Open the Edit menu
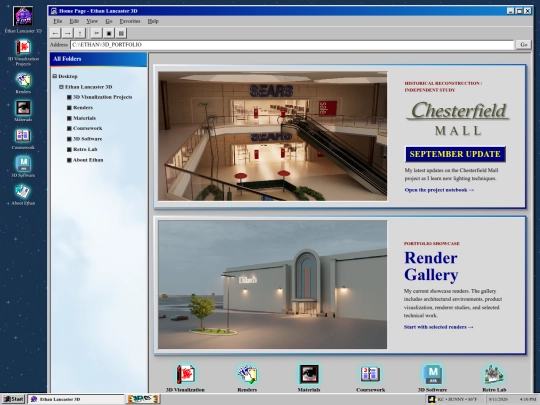Image resolution: width=540 pixels, height=405 pixels. pos(74,21)
